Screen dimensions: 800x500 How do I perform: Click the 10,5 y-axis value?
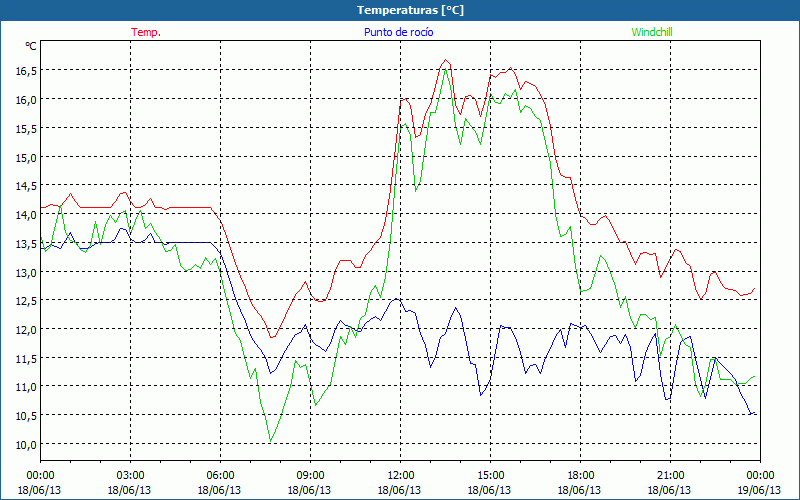(x=26, y=415)
